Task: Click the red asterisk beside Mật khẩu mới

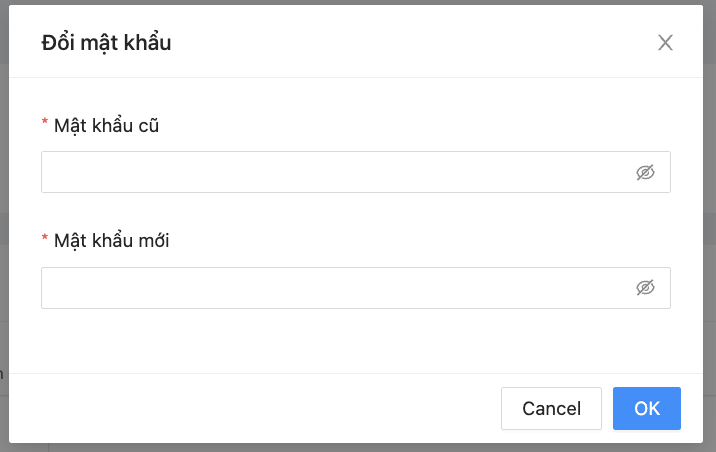Action: pos(44,240)
